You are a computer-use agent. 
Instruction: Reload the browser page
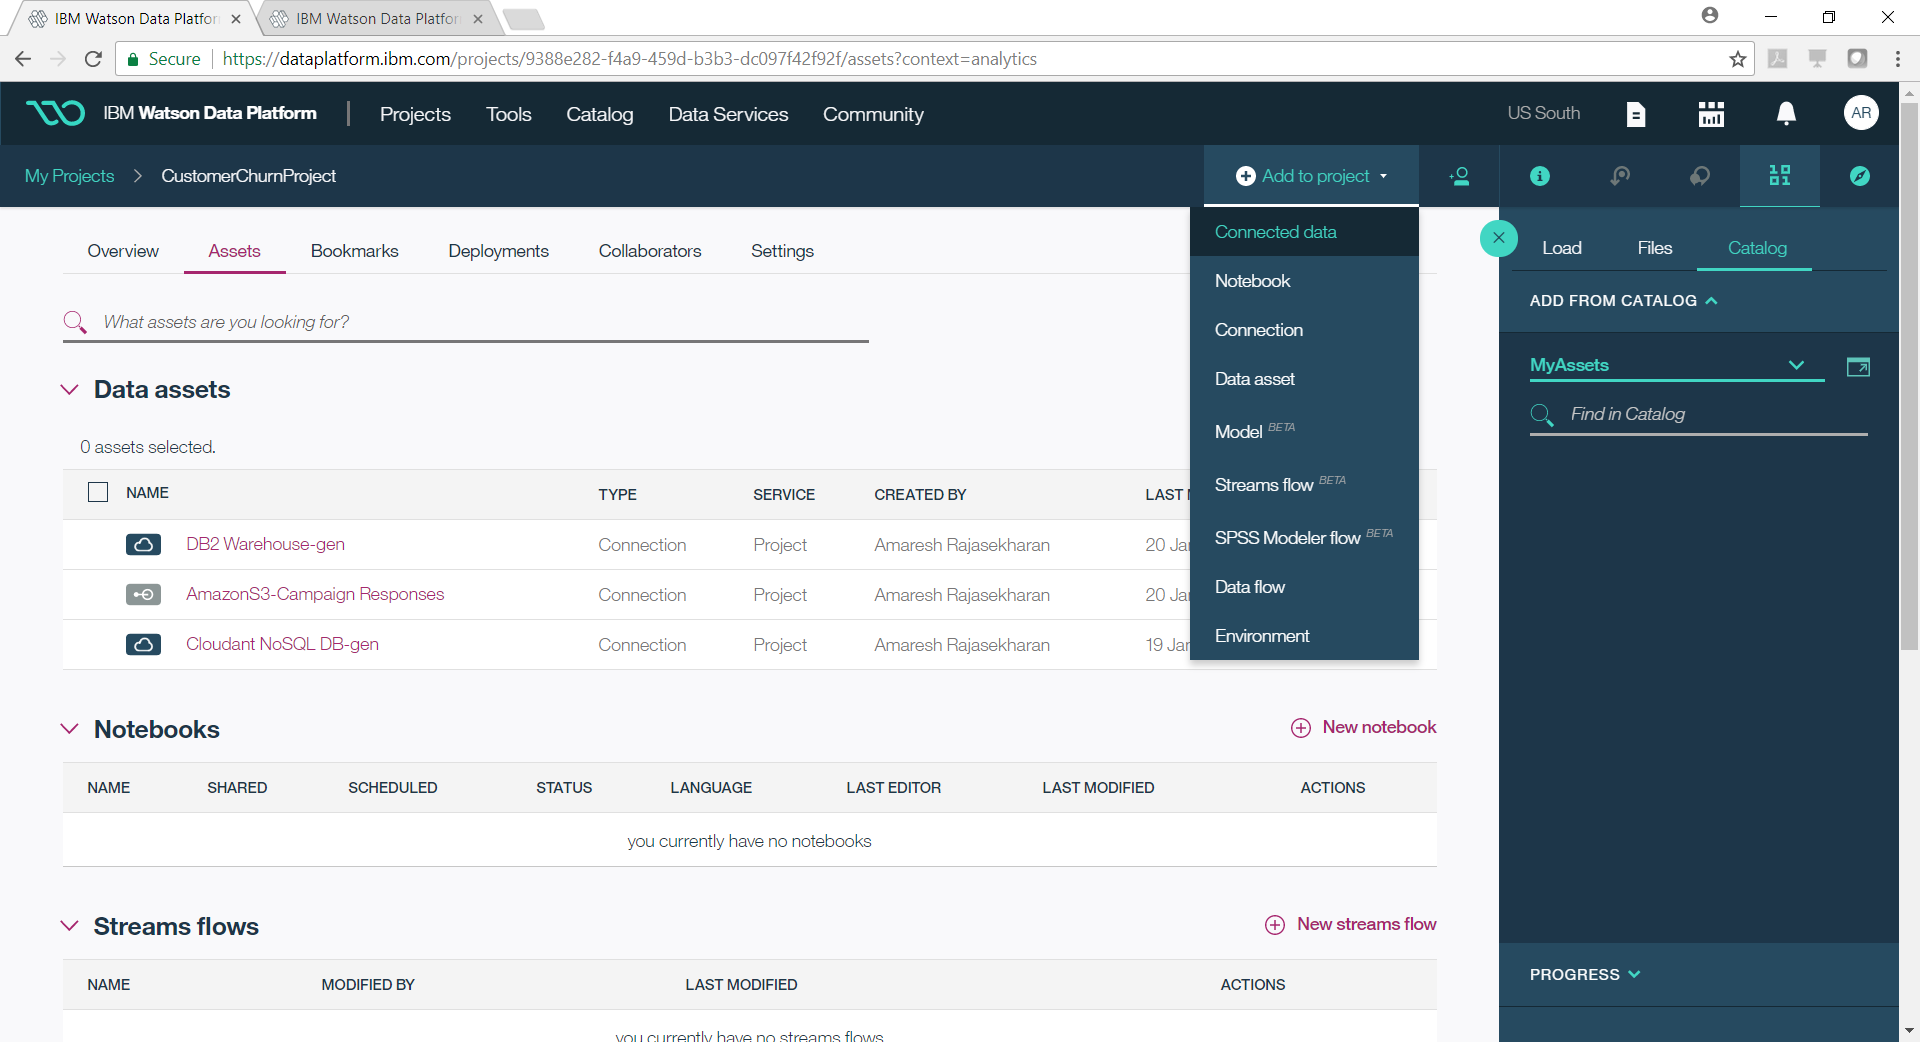point(93,59)
